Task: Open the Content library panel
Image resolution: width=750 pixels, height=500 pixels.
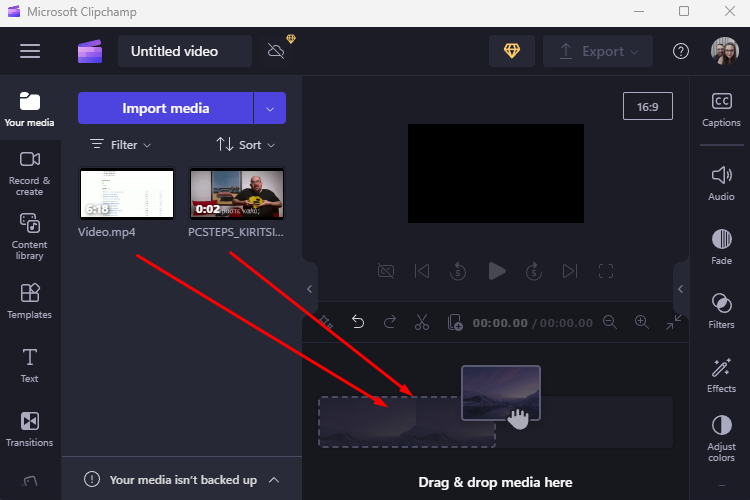Action: [30, 237]
